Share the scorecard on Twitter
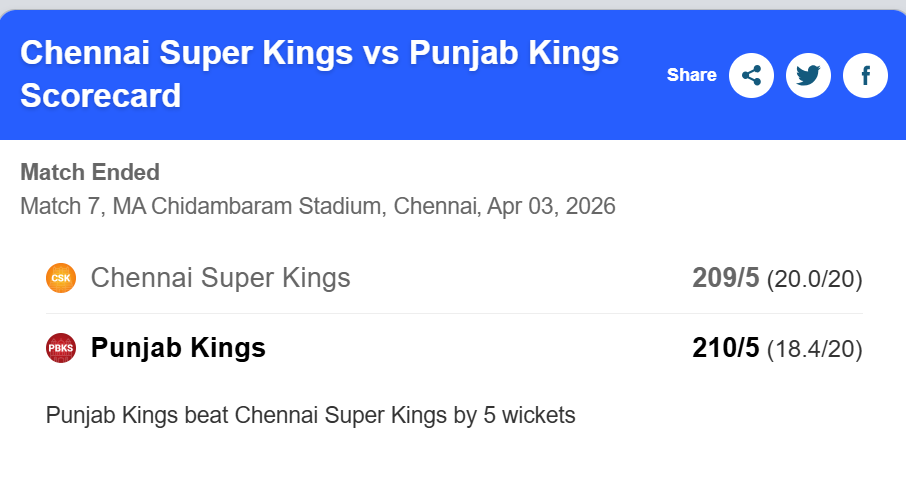 coord(808,75)
